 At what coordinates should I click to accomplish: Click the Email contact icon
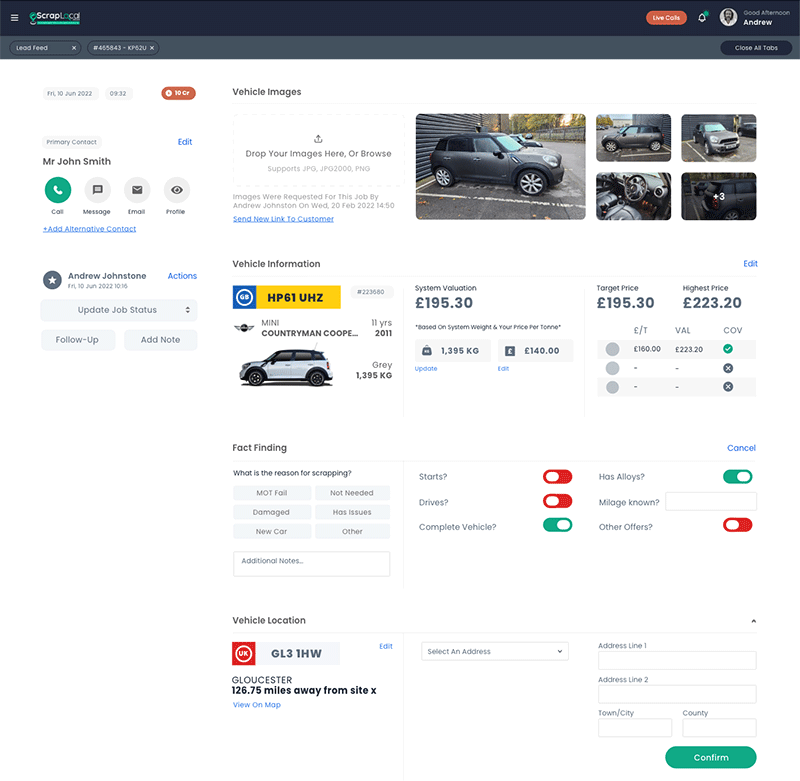click(x=137, y=190)
